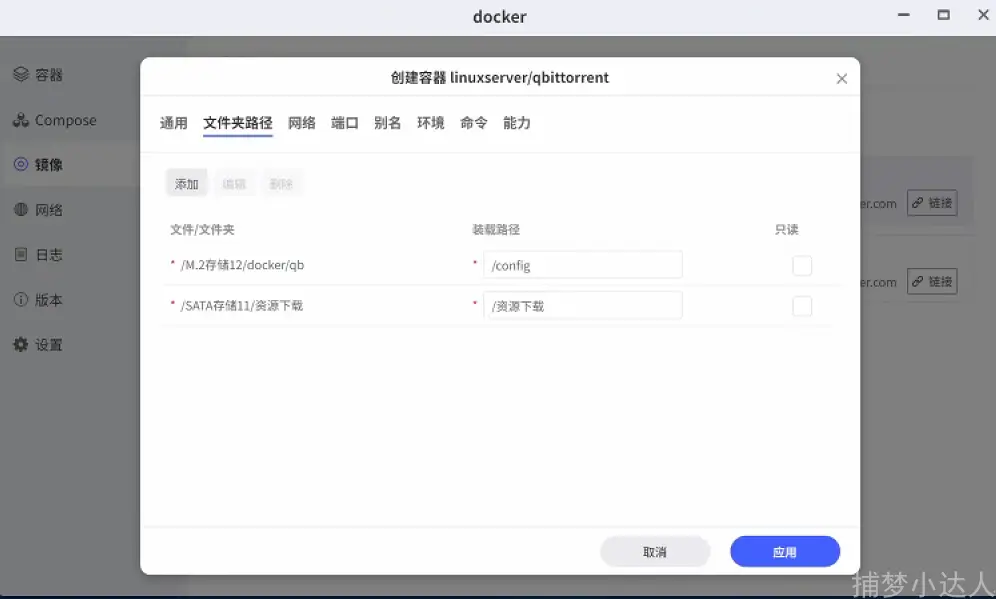996x599 pixels.
Task: Switch to the 端口 tab
Action: tap(344, 123)
